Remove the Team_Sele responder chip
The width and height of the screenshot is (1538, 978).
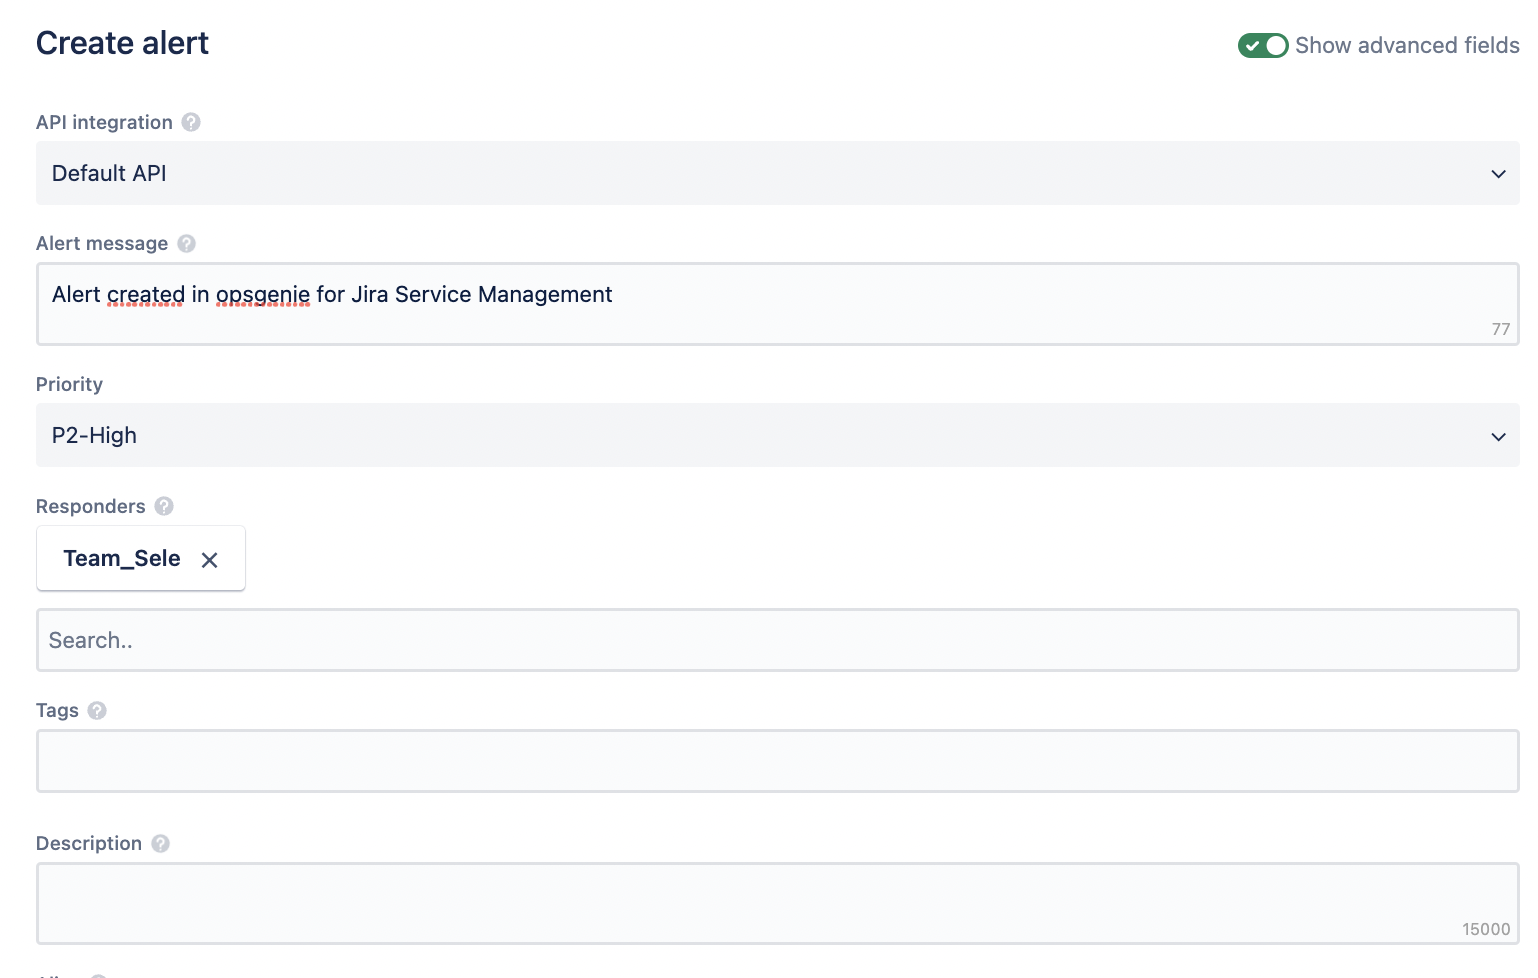pos(209,560)
